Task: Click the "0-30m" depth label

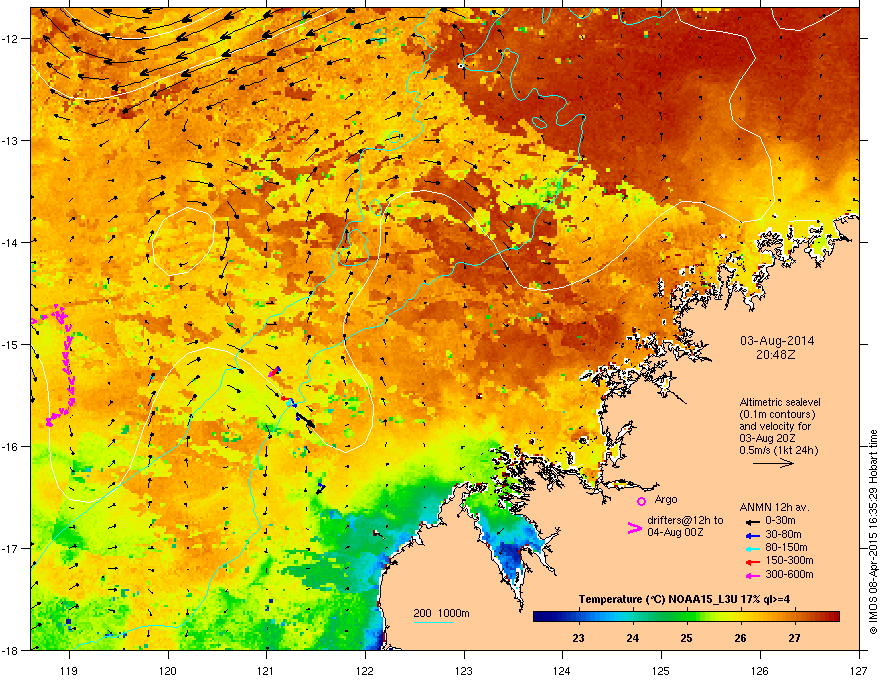Action: click(780, 521)
